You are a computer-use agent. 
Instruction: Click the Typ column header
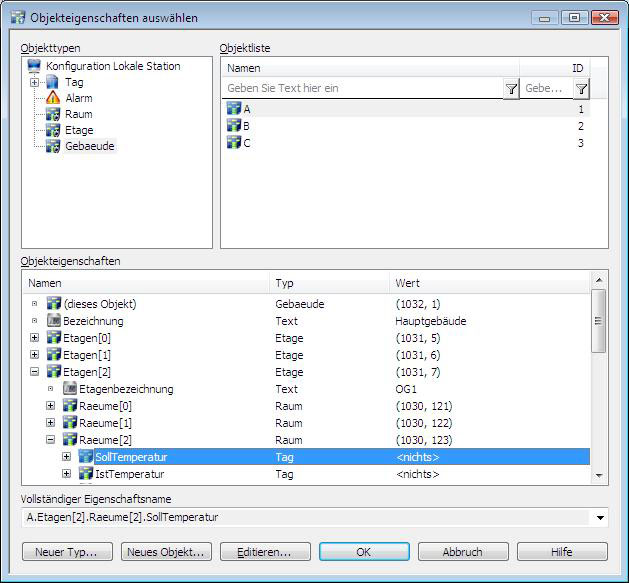pyautogui.click(x=329, y=283)
